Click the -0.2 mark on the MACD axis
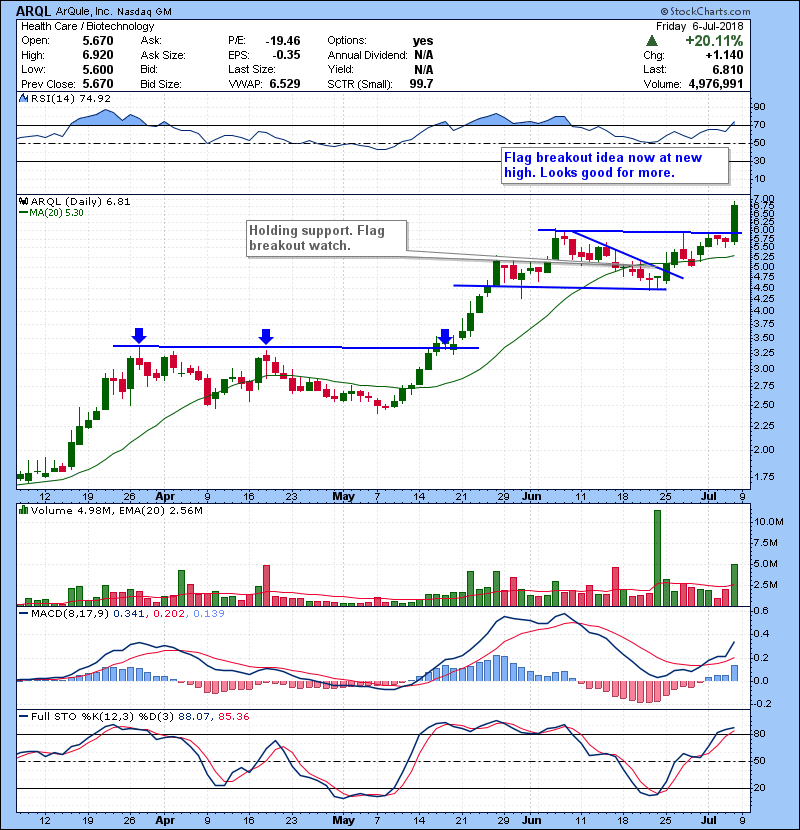The width and height of the screenshot is (800, 830). (x=761, y=704)
